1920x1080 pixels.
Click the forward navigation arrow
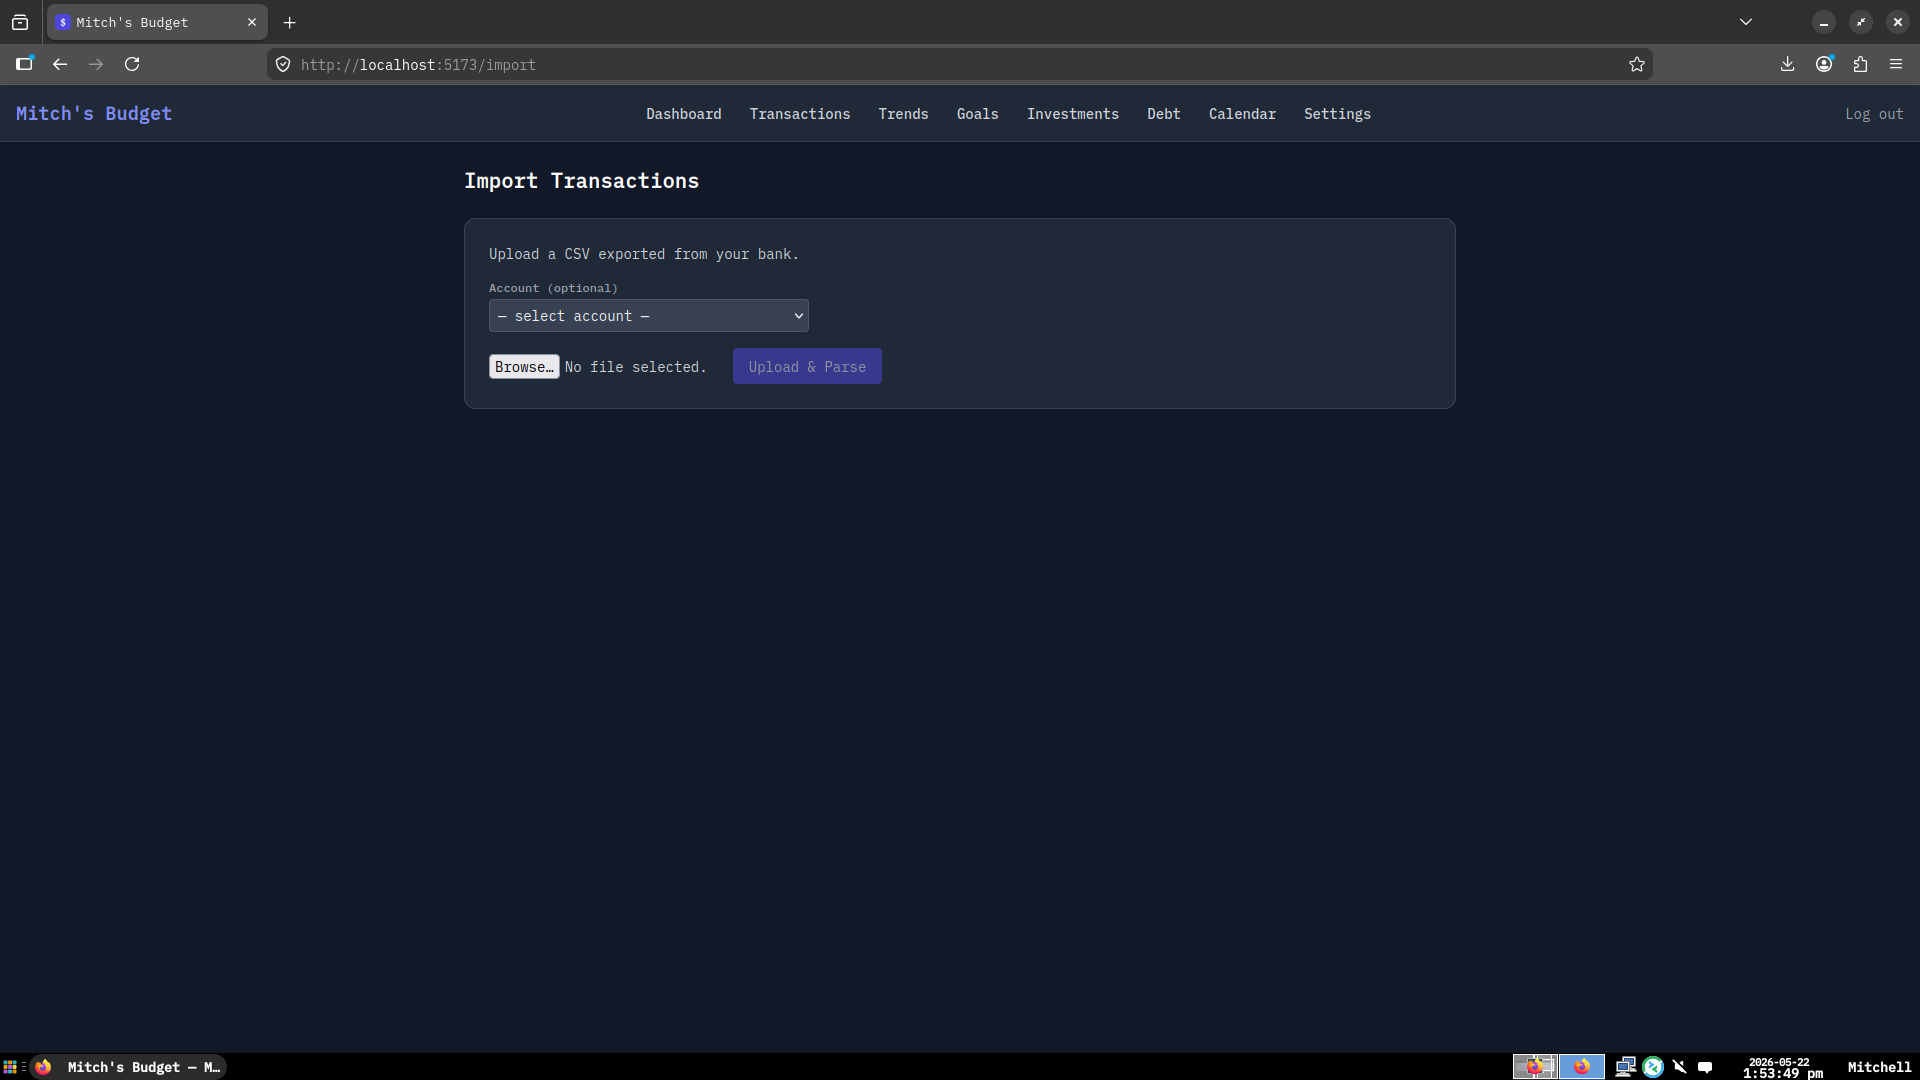pos(96,64)
